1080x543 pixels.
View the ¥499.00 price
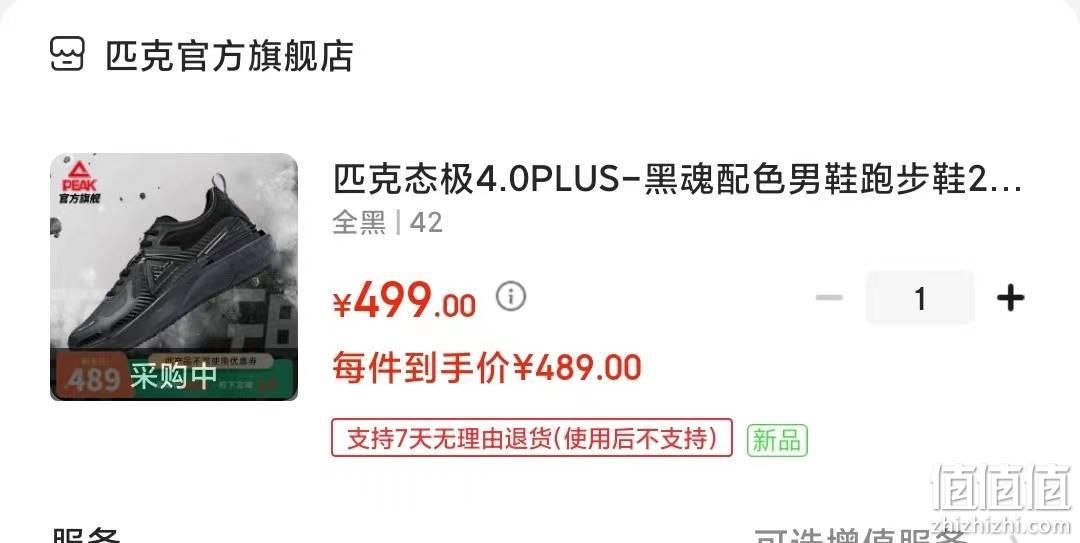tap(404, 300)
